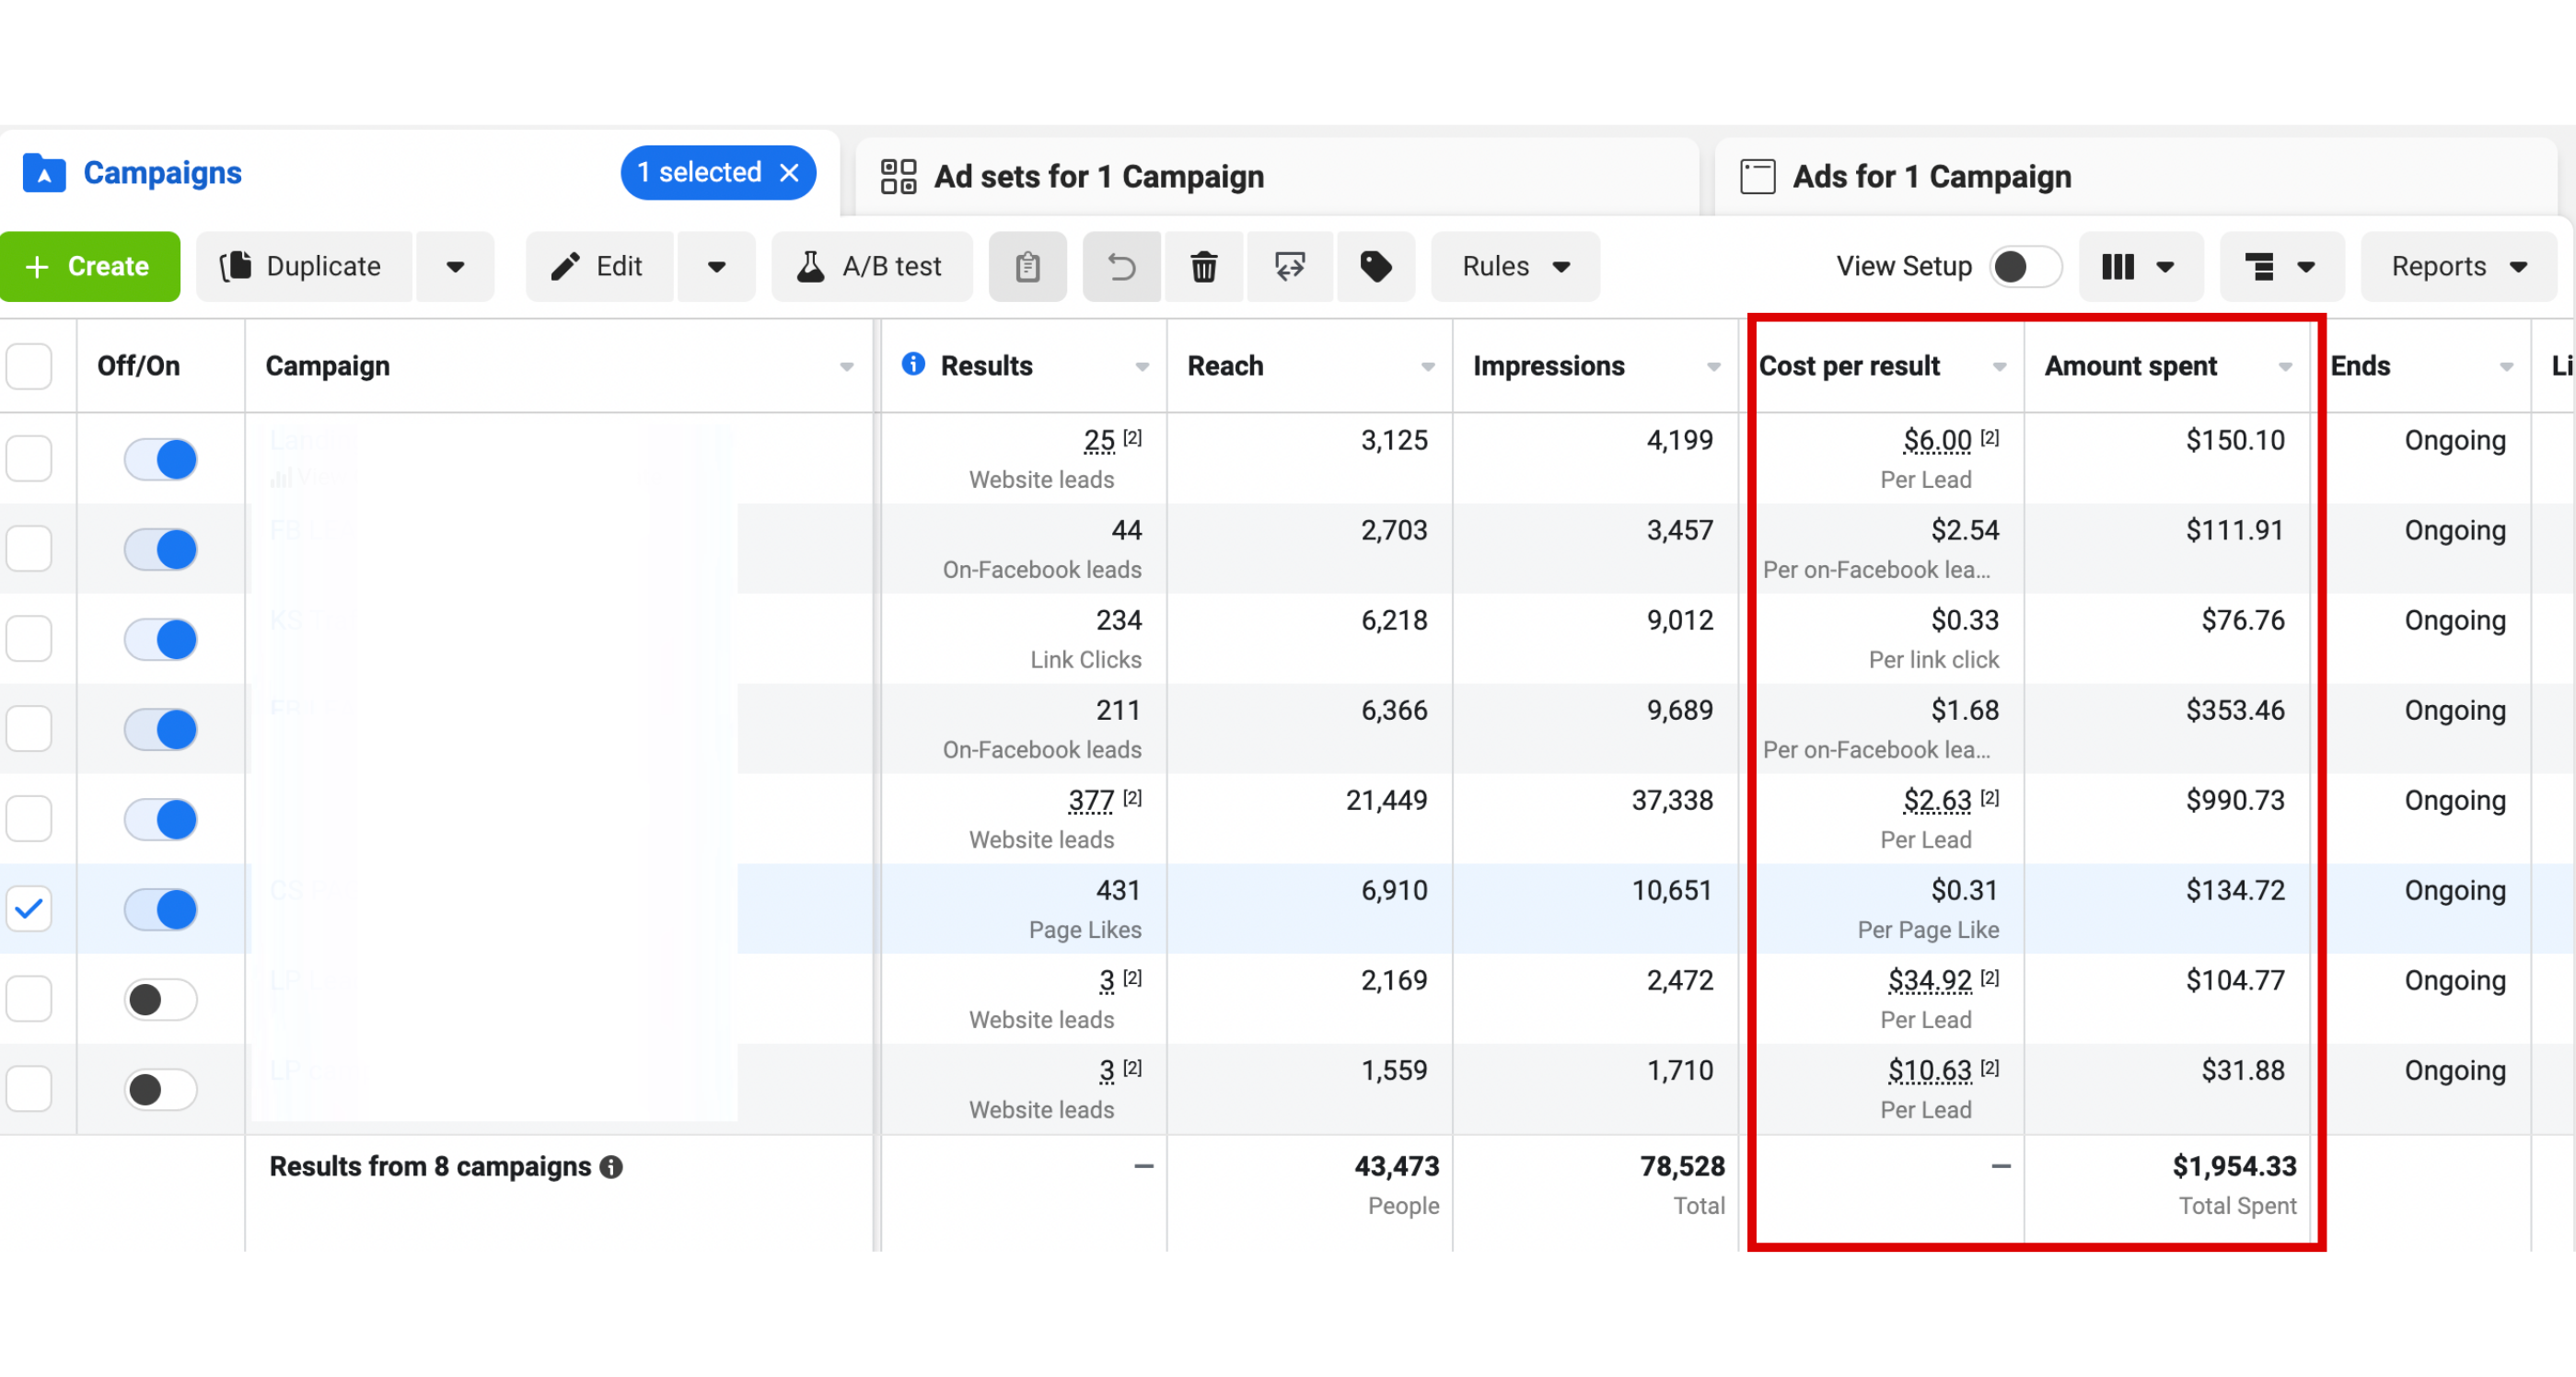Click the clipboard paste icon
The width and height of the screenshot is (2576, 1377).
pyautogui.click(x=1027, y=267)
